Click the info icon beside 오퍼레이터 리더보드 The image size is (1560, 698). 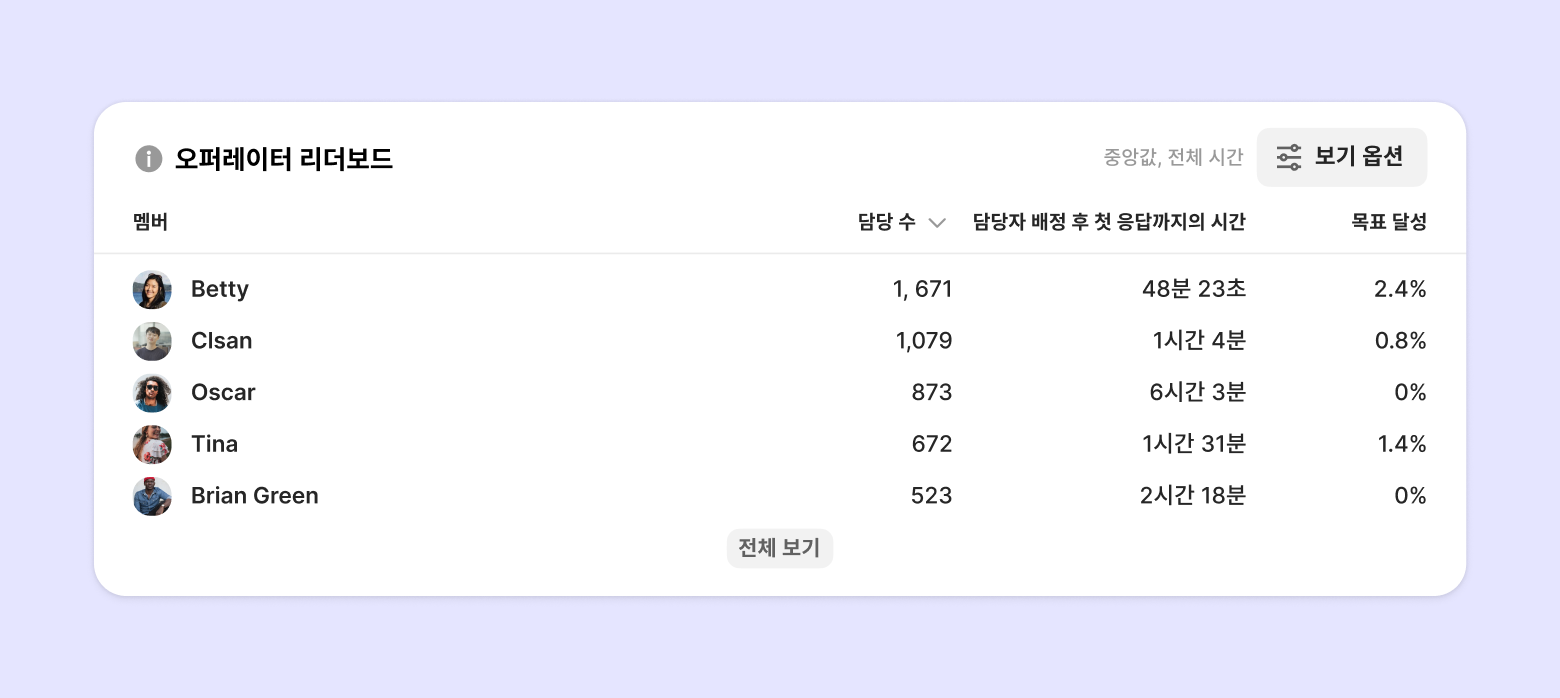click(148, 158)
